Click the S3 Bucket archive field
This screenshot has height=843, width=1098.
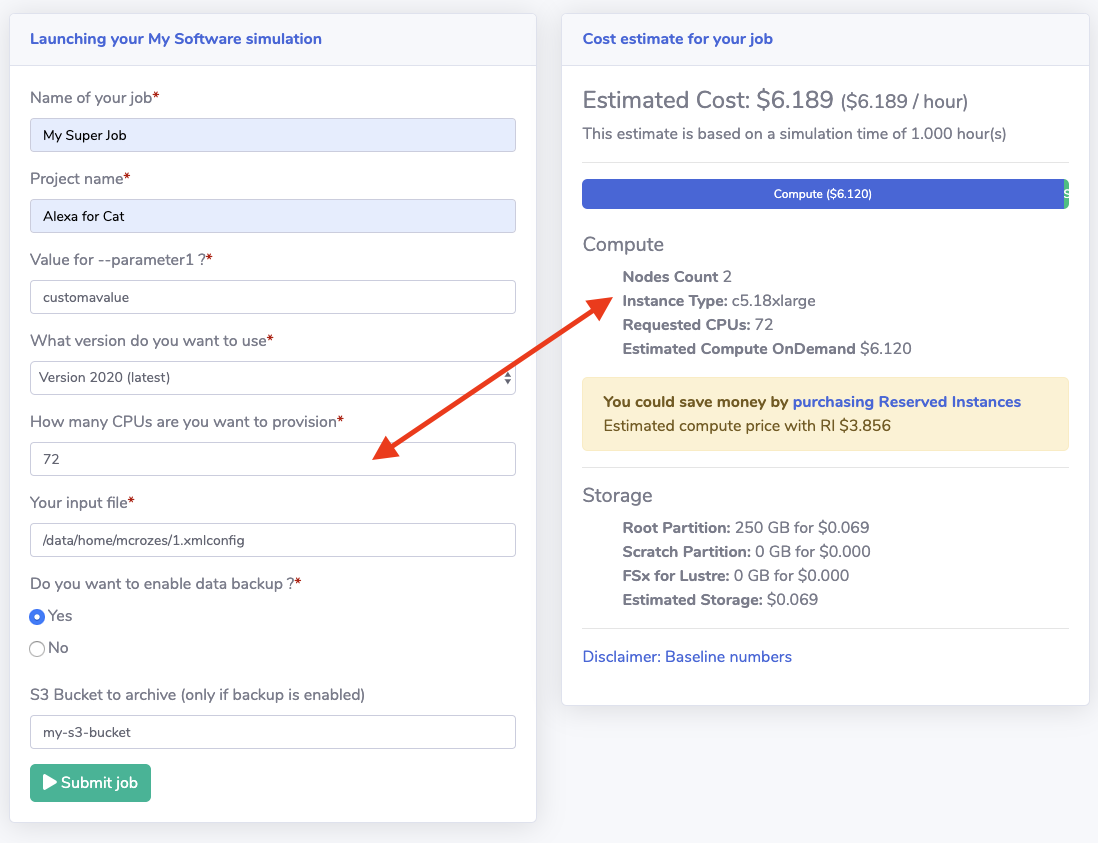pos(272,732)
